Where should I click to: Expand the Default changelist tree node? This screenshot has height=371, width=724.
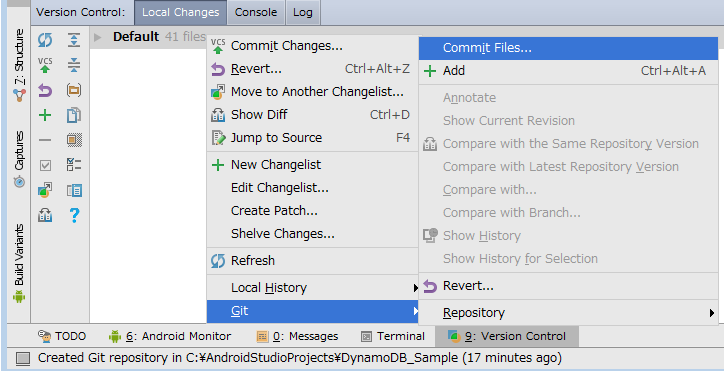[97, 37]
